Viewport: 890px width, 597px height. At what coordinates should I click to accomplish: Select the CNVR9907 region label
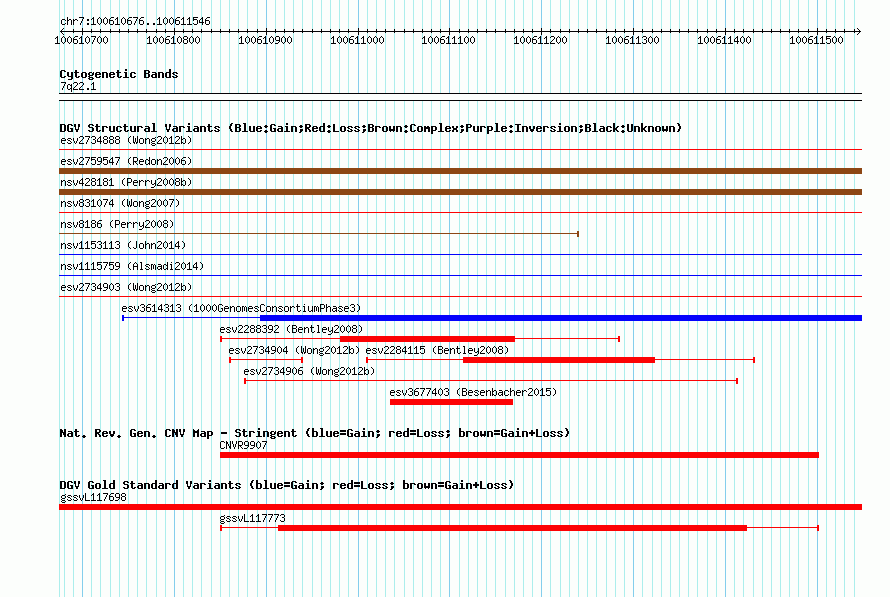(243, 445)
